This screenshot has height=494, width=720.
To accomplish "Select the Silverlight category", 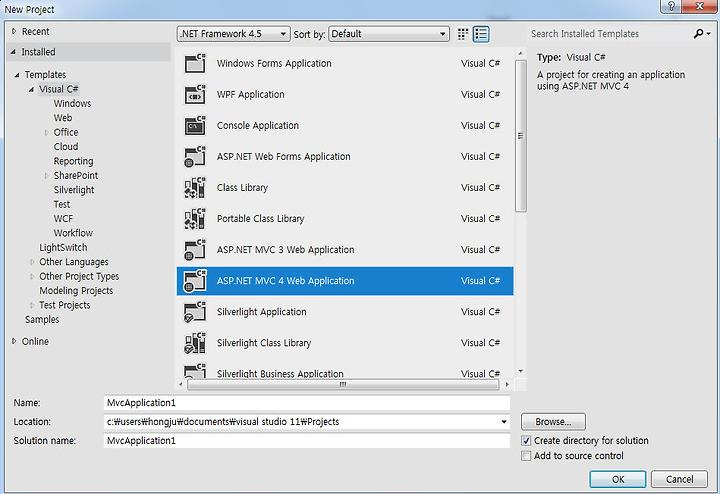I will click(x=74, y=190).
